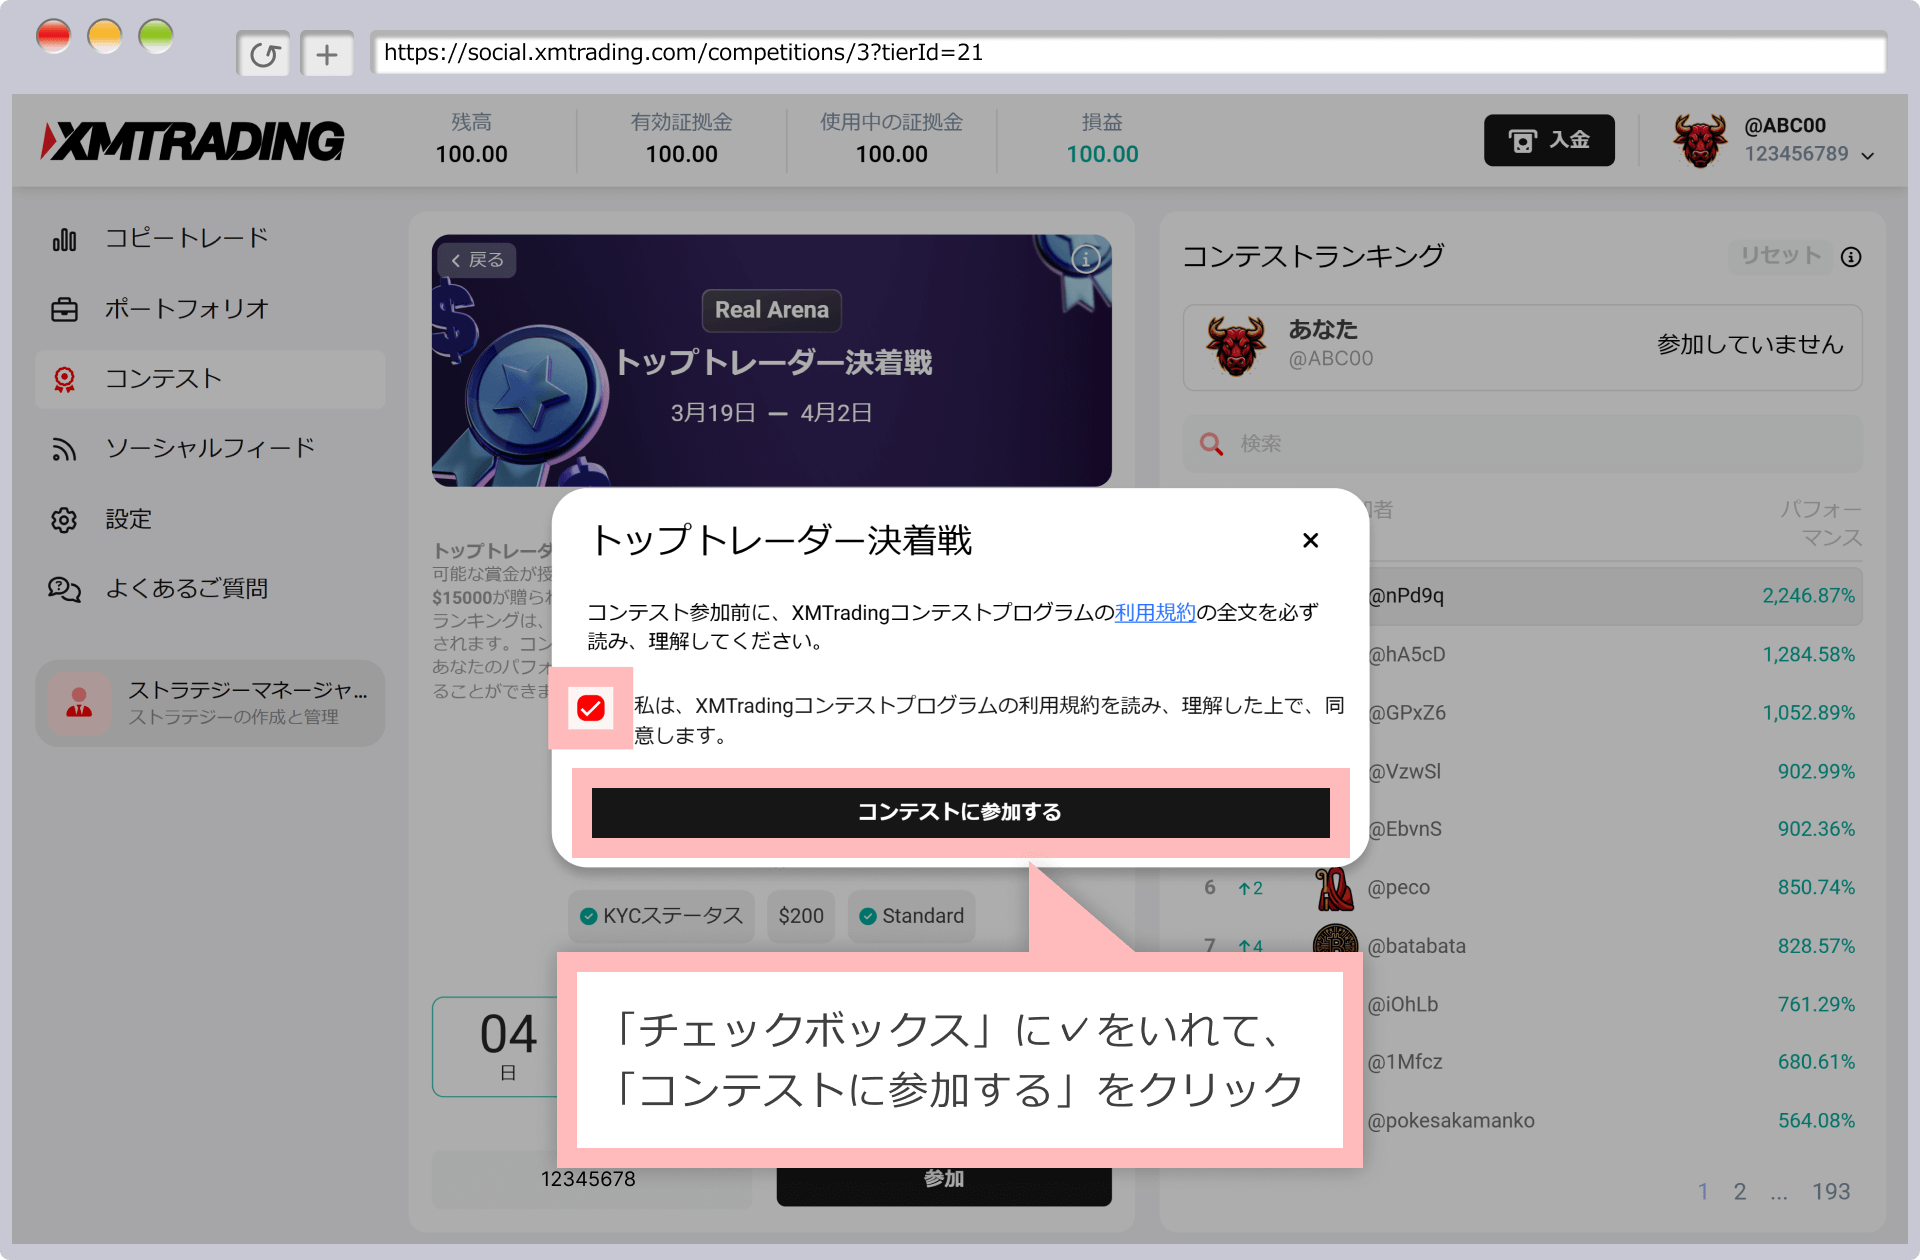Click the browser URL address bar

point(1128,52)
